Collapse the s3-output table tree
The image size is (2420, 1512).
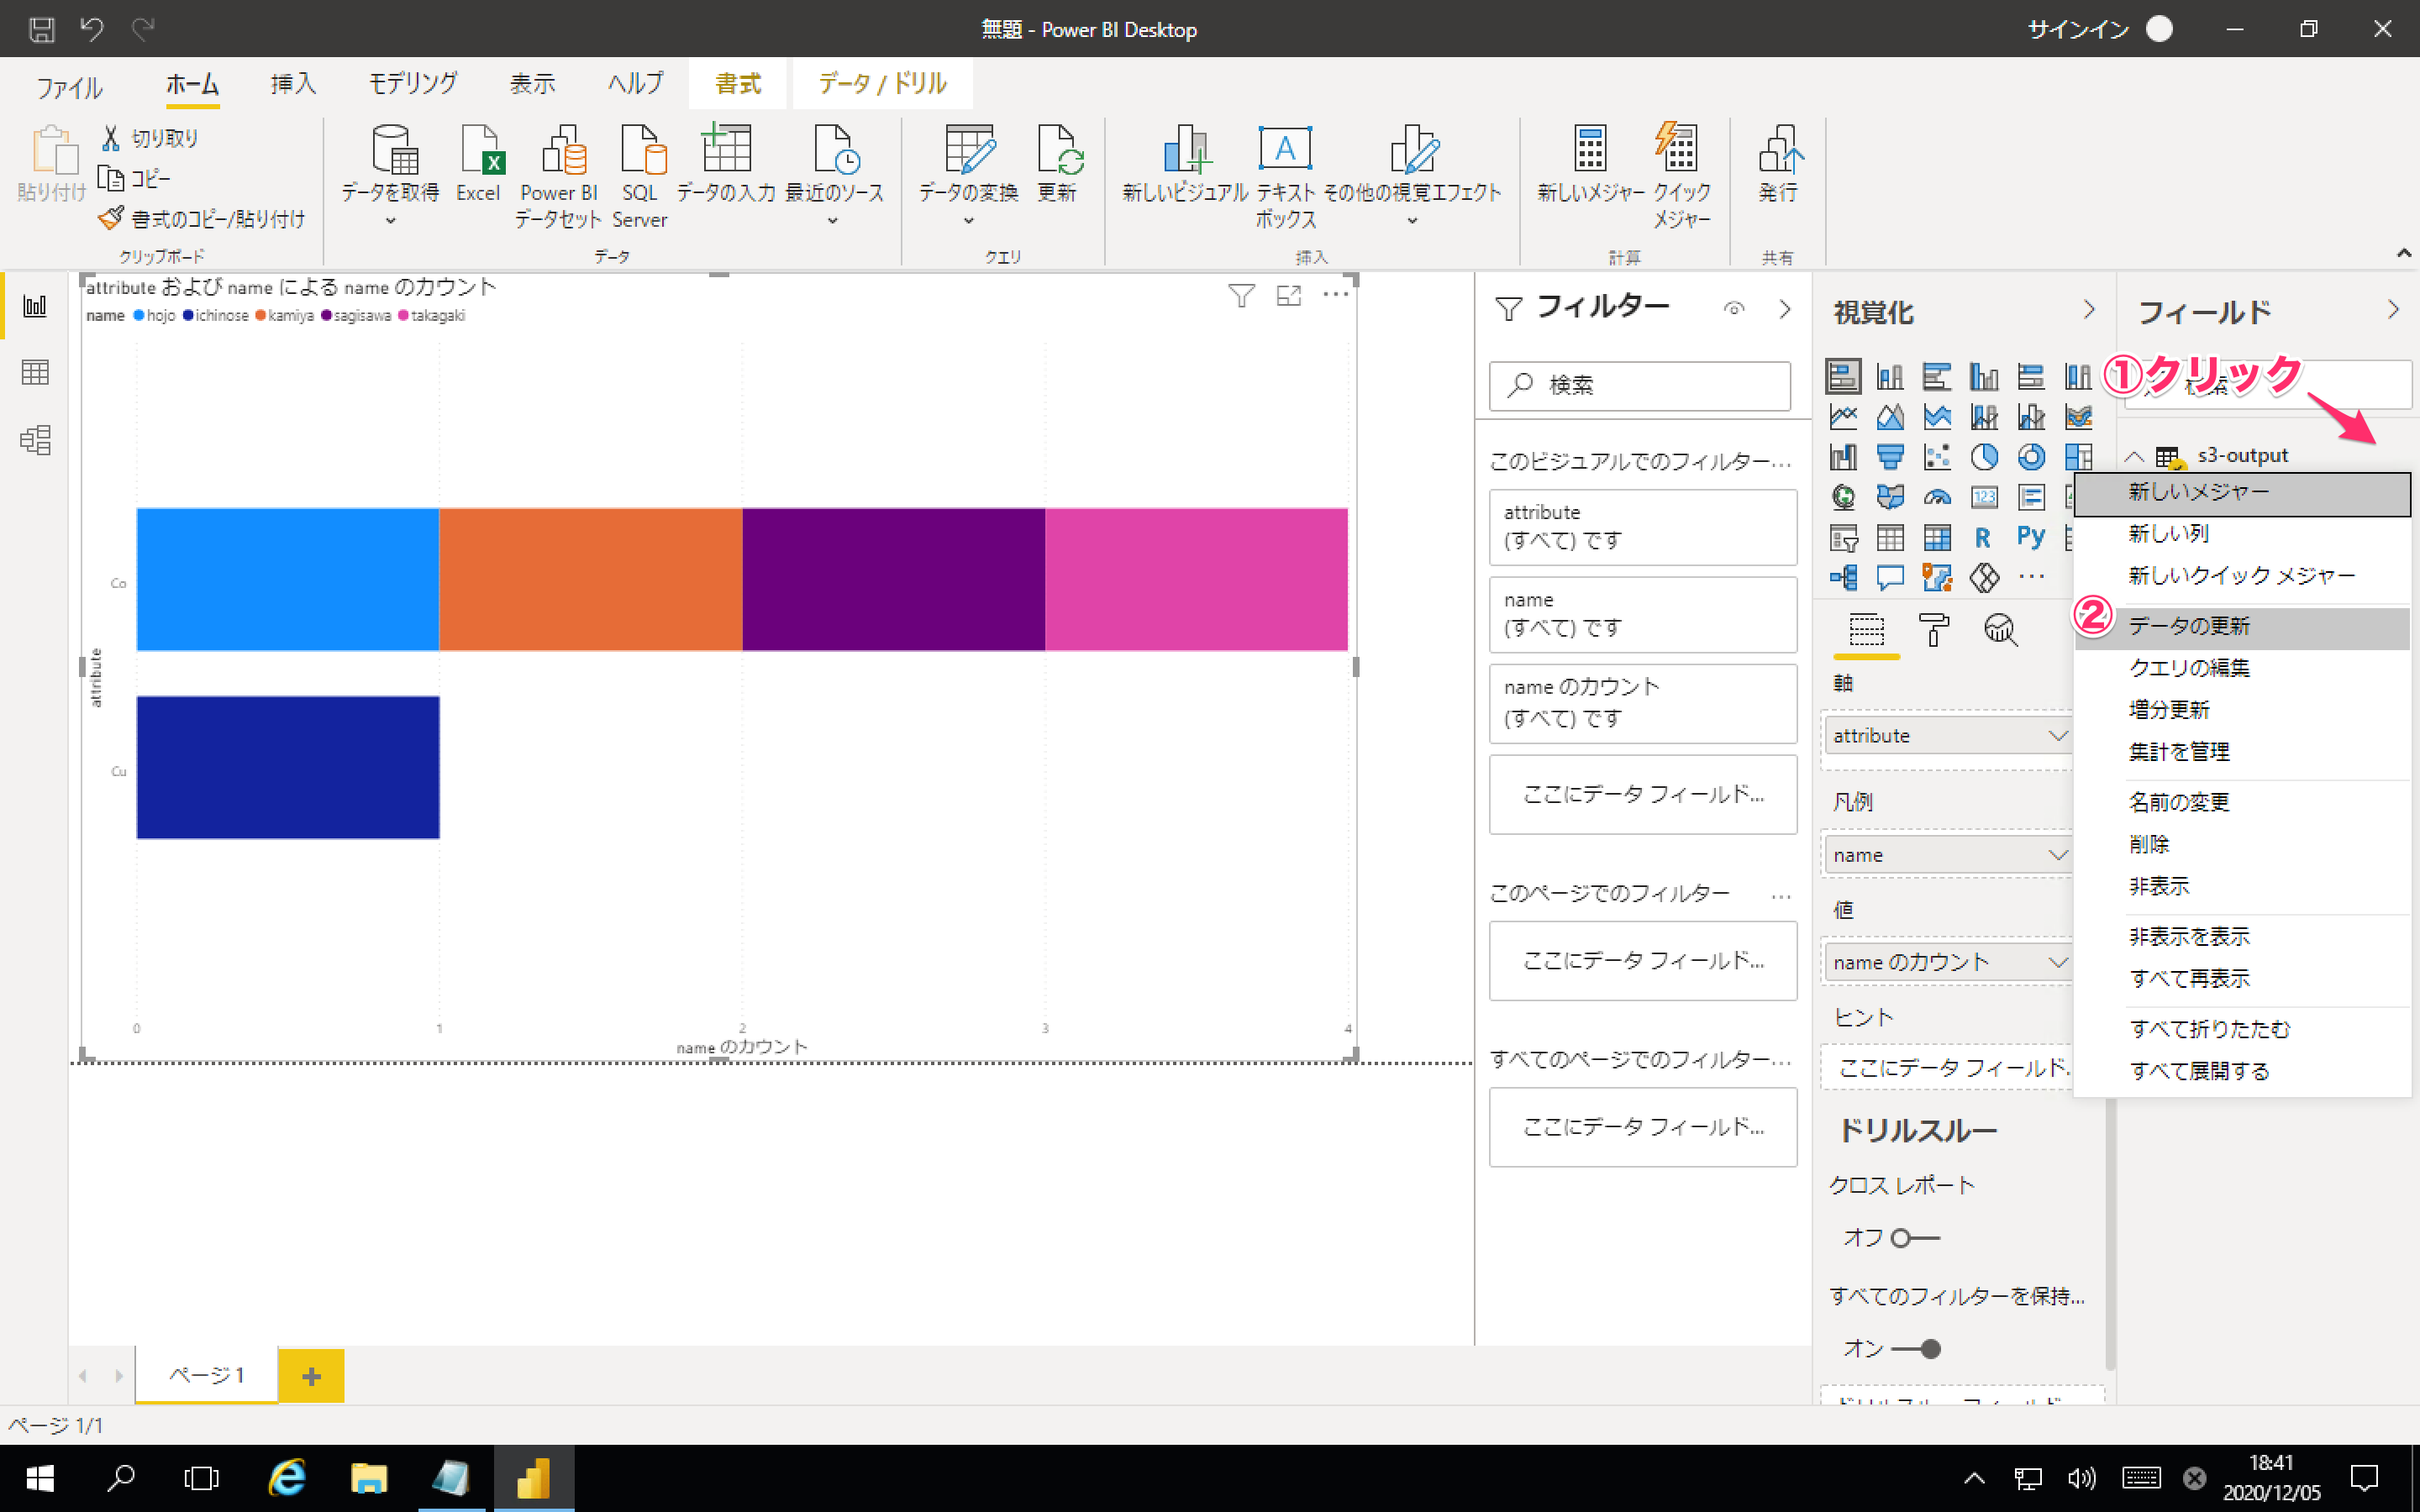pos(2134,456)
